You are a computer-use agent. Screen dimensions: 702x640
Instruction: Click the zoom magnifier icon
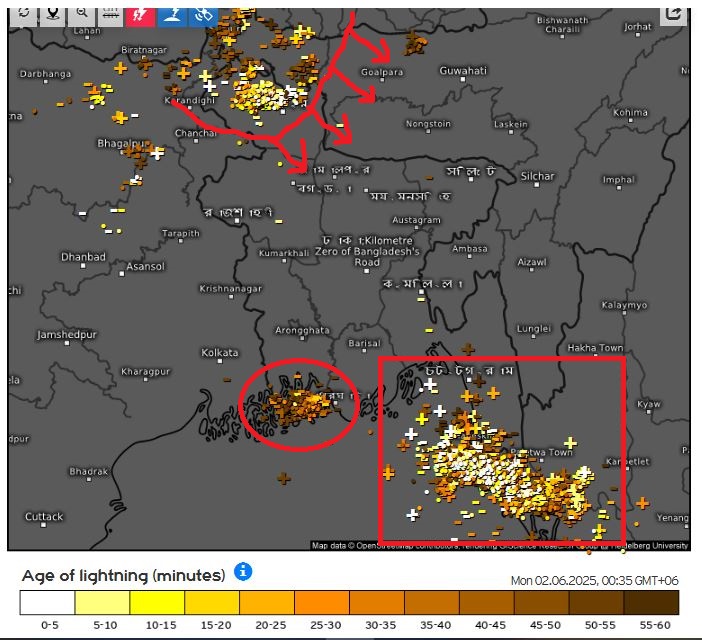tap(81, 15)
